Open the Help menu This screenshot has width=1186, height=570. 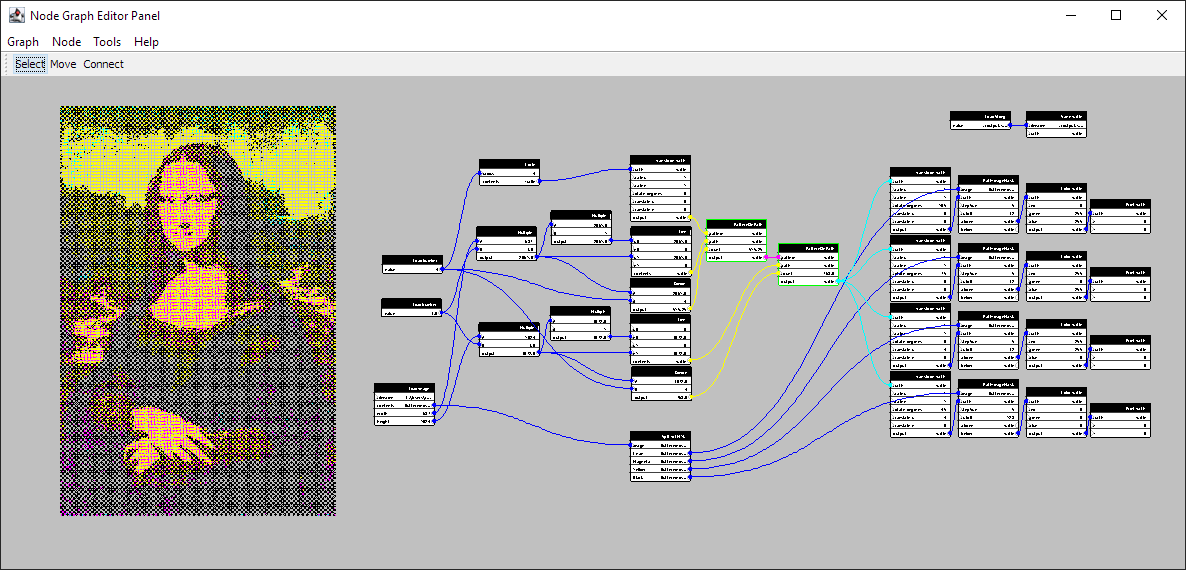pos(146,42)
